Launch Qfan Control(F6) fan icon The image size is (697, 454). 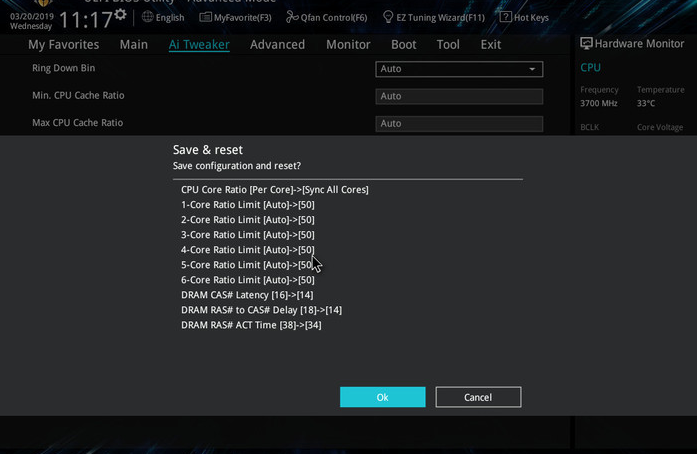coord(292,17)
